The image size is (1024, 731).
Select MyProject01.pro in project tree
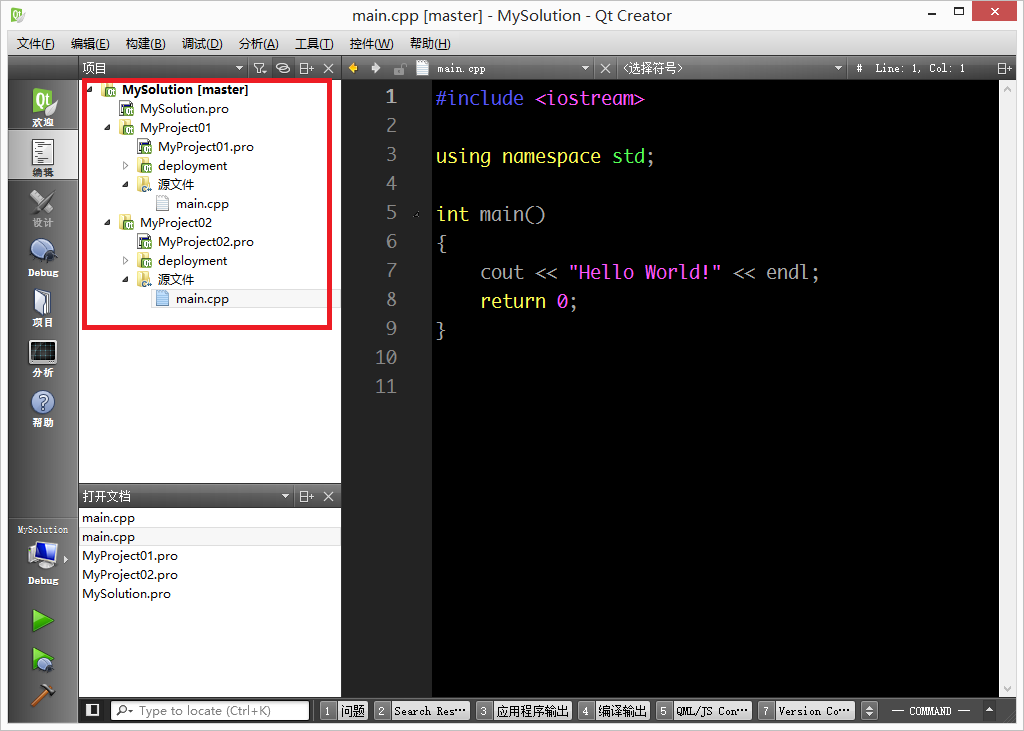coord(206,147)
